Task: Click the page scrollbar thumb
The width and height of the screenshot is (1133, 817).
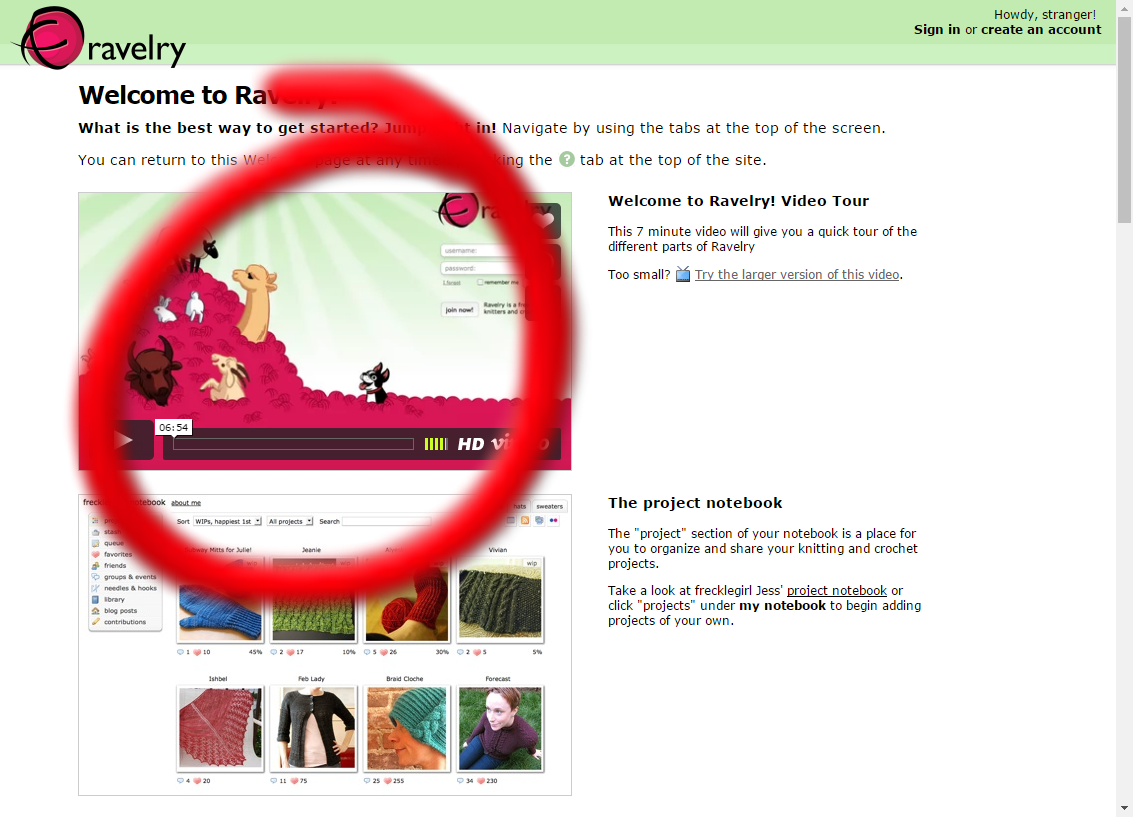Action: (x=1124, y=119)
